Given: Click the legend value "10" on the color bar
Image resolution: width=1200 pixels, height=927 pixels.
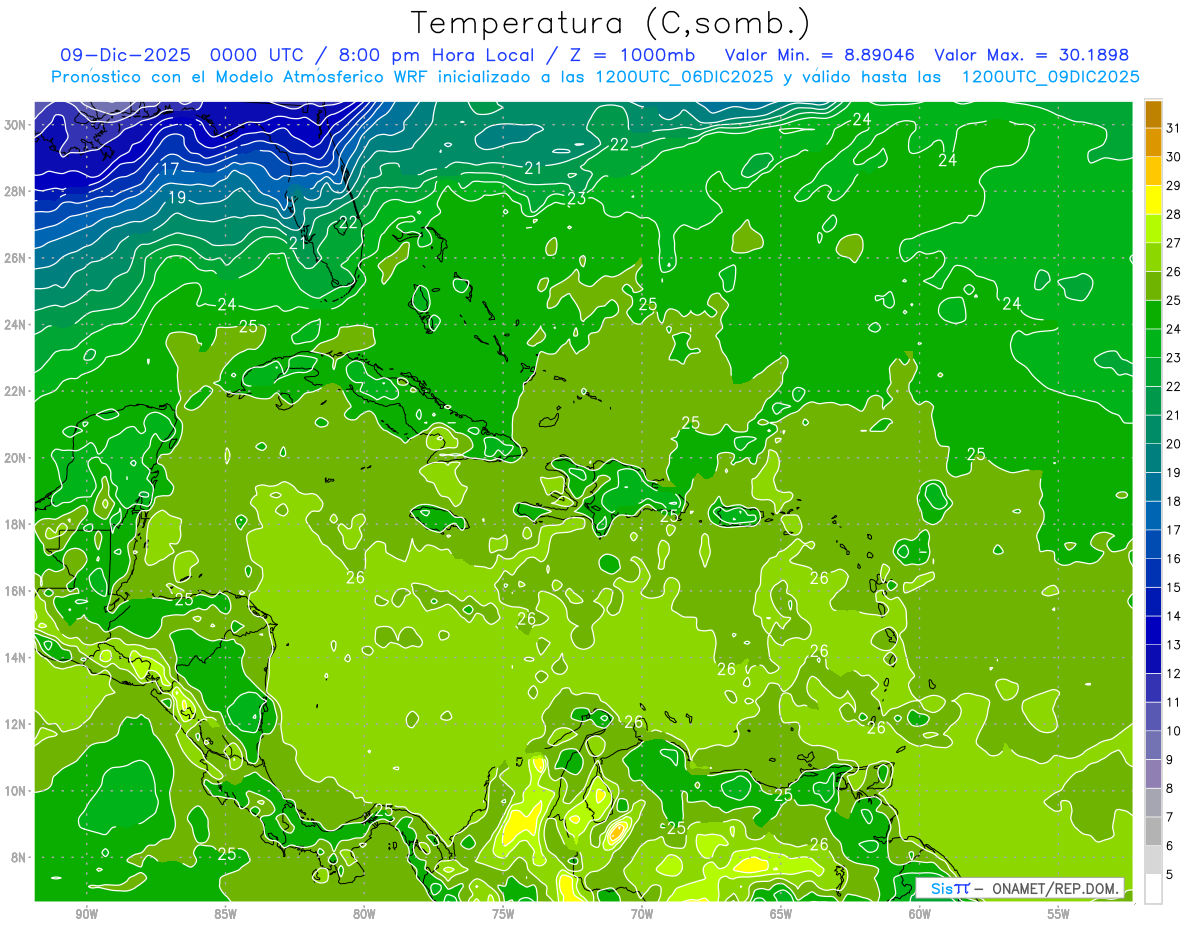Looking at the screenshot, I should click(x=1174, y=731).
